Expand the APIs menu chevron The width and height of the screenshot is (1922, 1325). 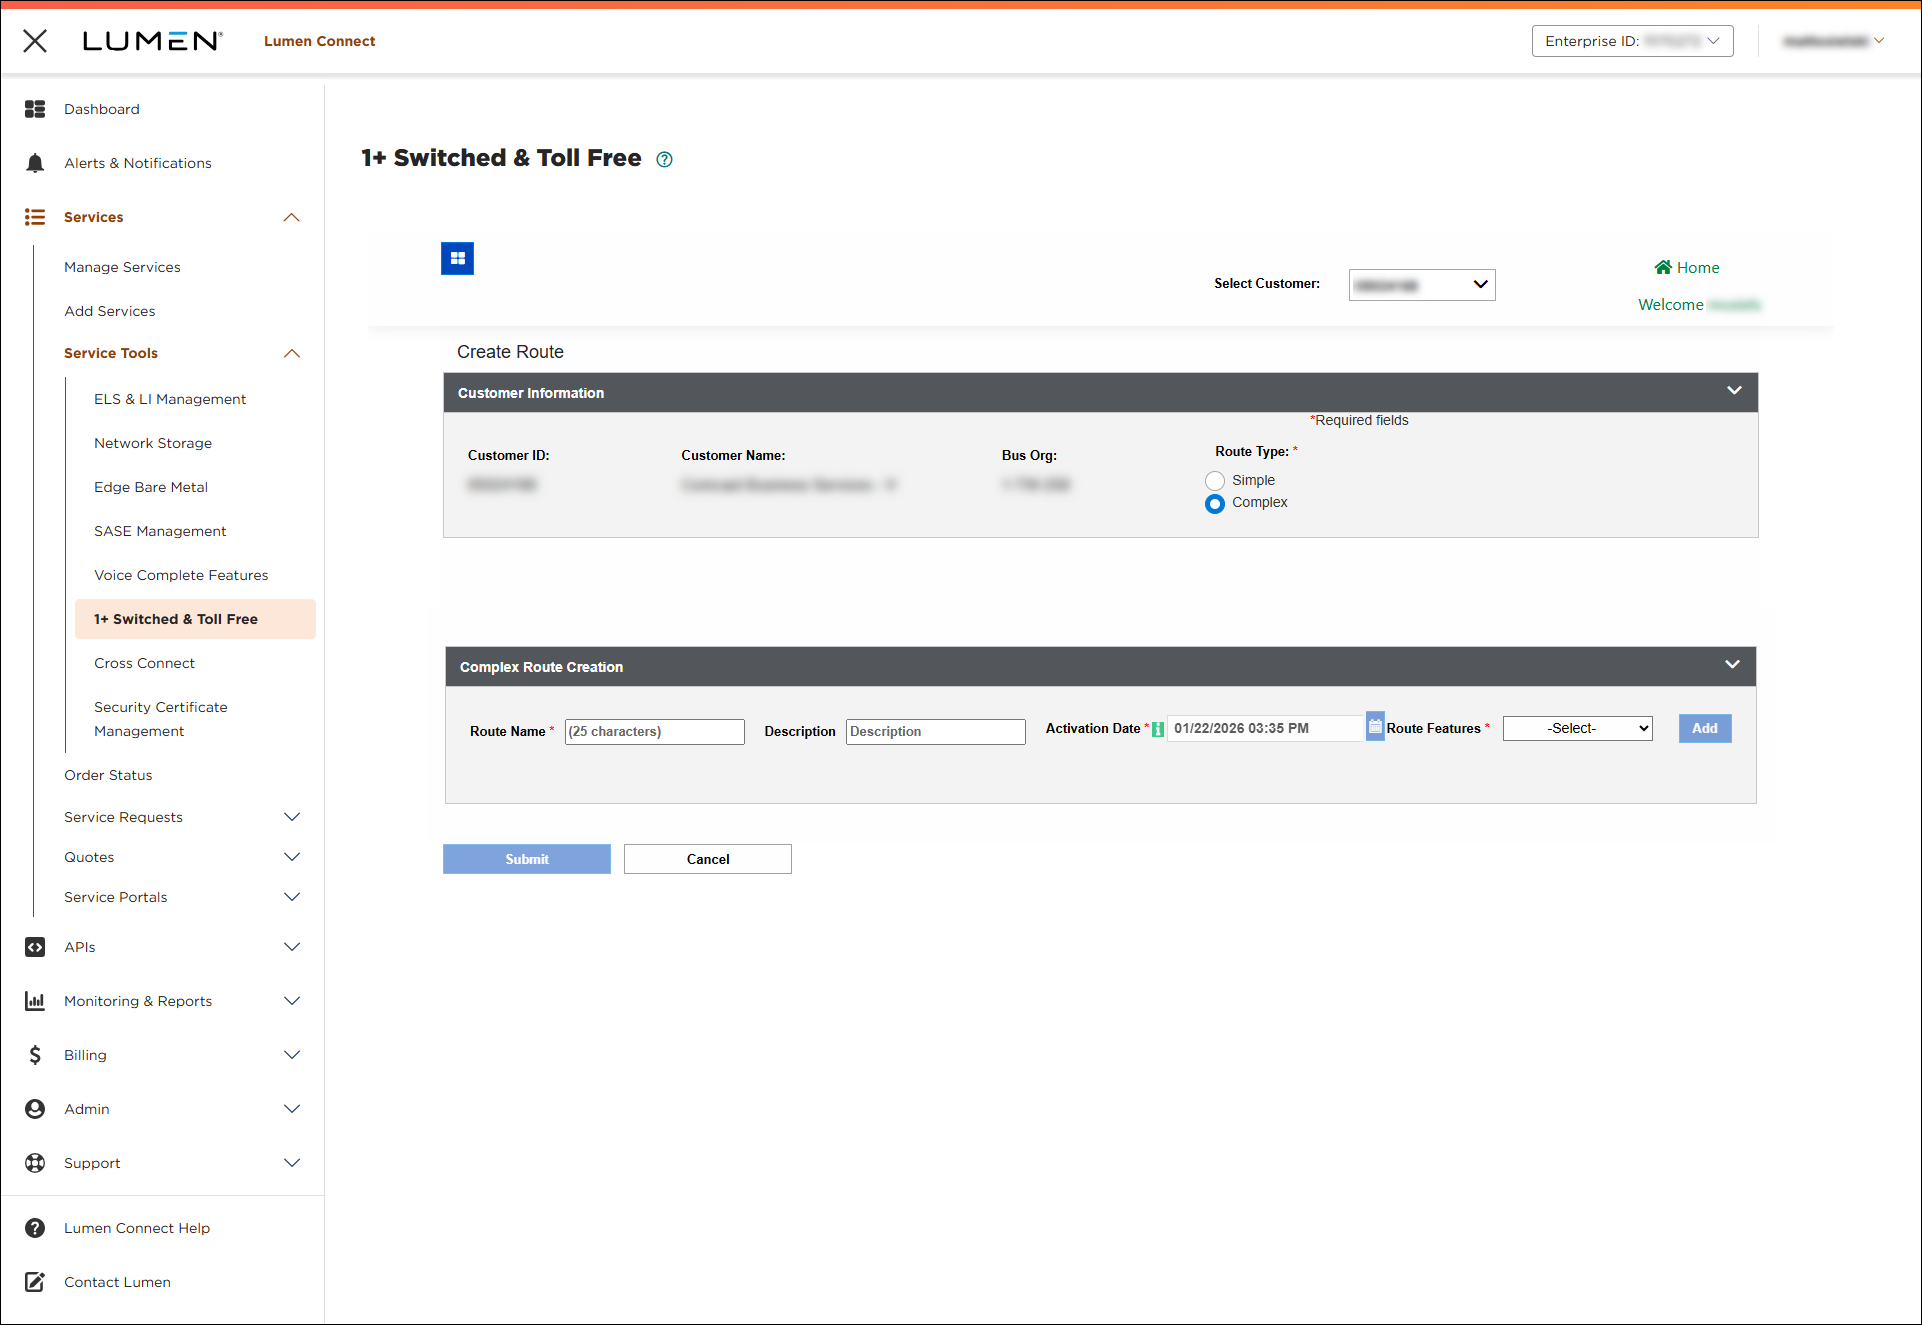(292, 947)
